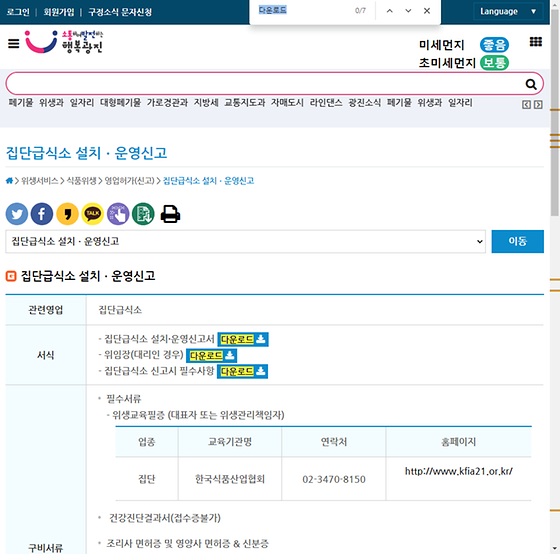Open the page selection combo box
This screenshot has width=560, height=554.
[x=245, y=241]
